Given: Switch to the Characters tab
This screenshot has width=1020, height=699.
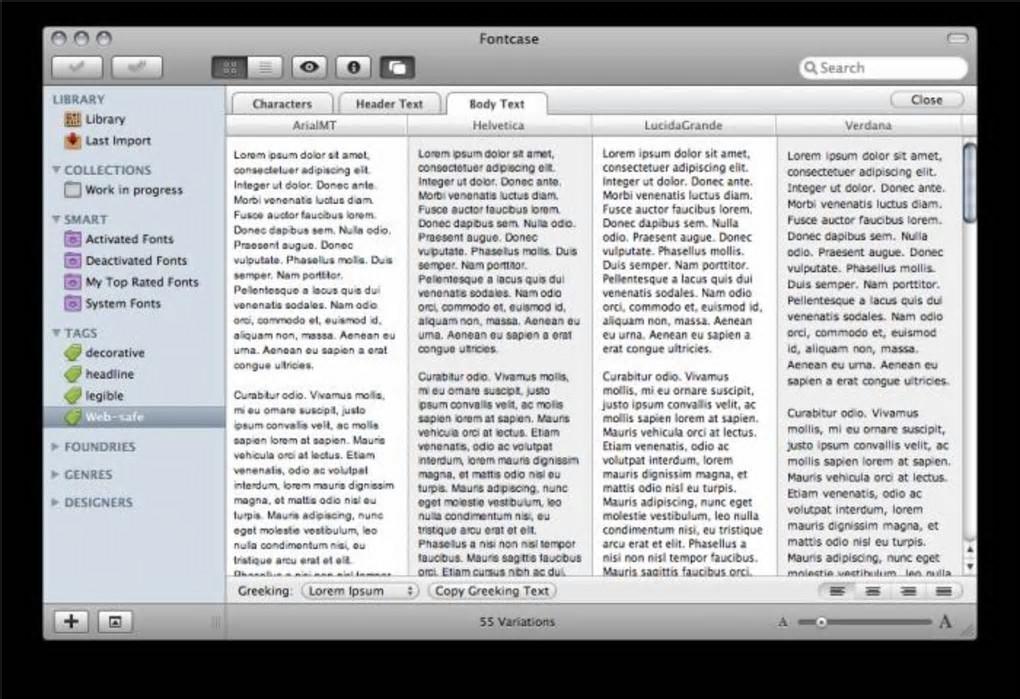Looking at the screenshot, I should point(282,104).
